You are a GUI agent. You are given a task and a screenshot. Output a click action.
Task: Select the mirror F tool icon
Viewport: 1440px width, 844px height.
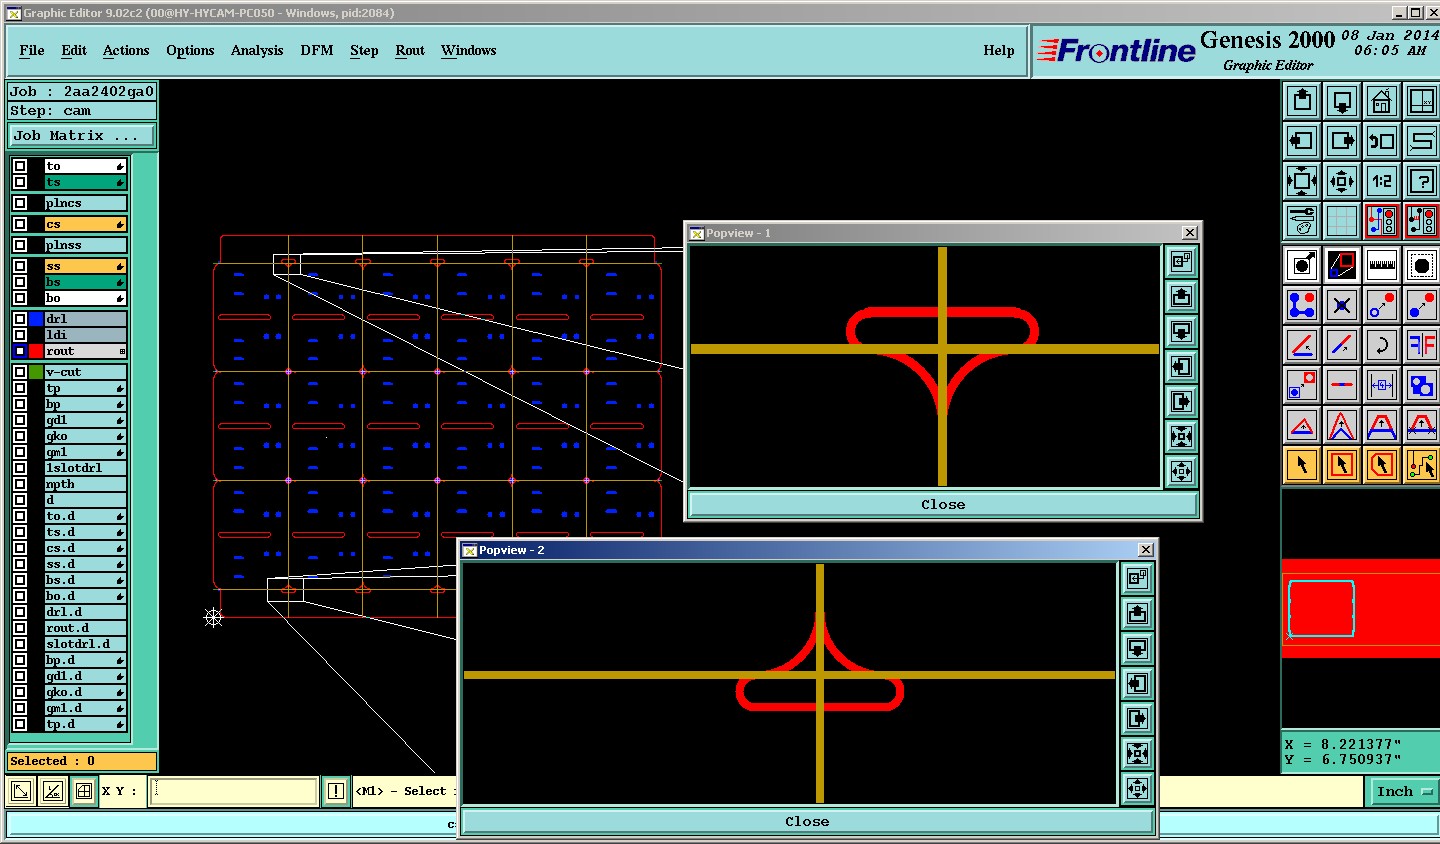[x=1421, y=345]
